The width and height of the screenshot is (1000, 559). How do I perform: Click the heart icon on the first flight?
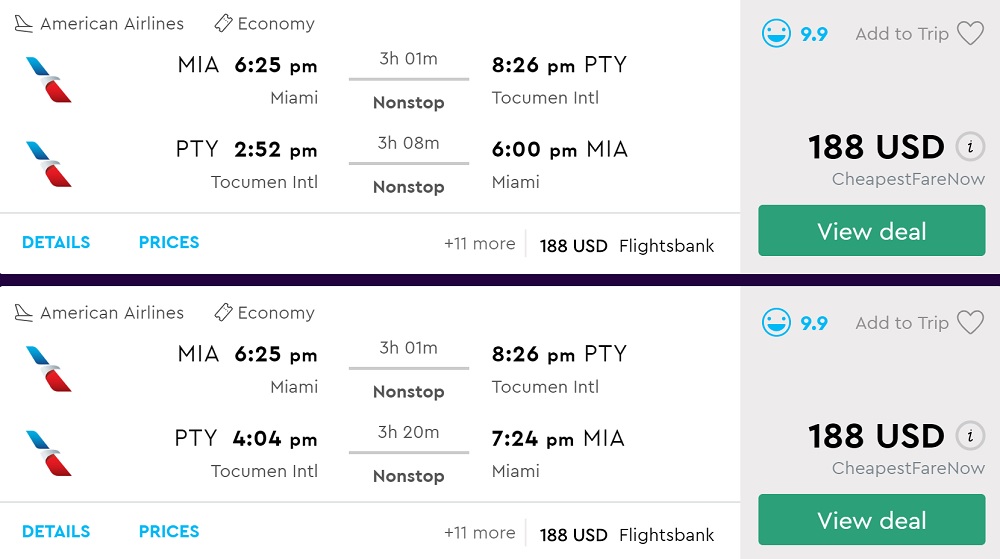[x=970, y=34]
